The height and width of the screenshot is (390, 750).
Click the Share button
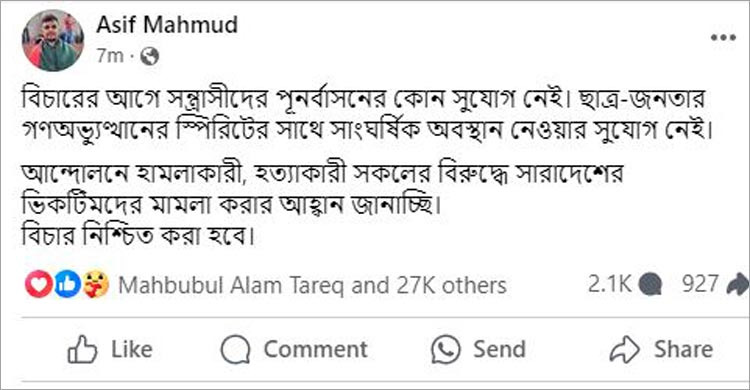click(x=661, y=349)
